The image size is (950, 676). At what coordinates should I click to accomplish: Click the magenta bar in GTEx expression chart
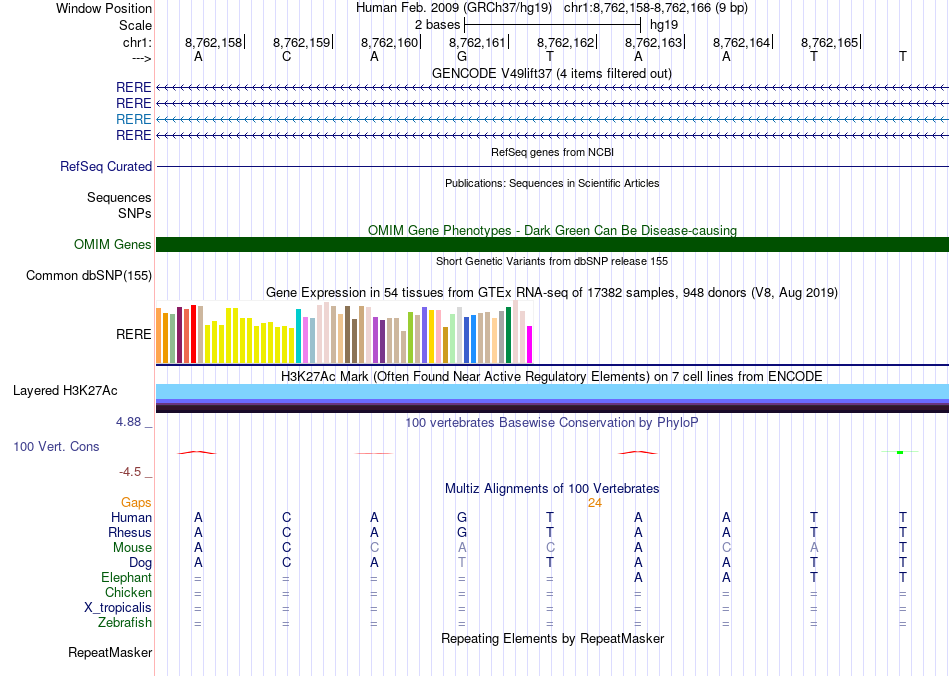coord(529,344)
